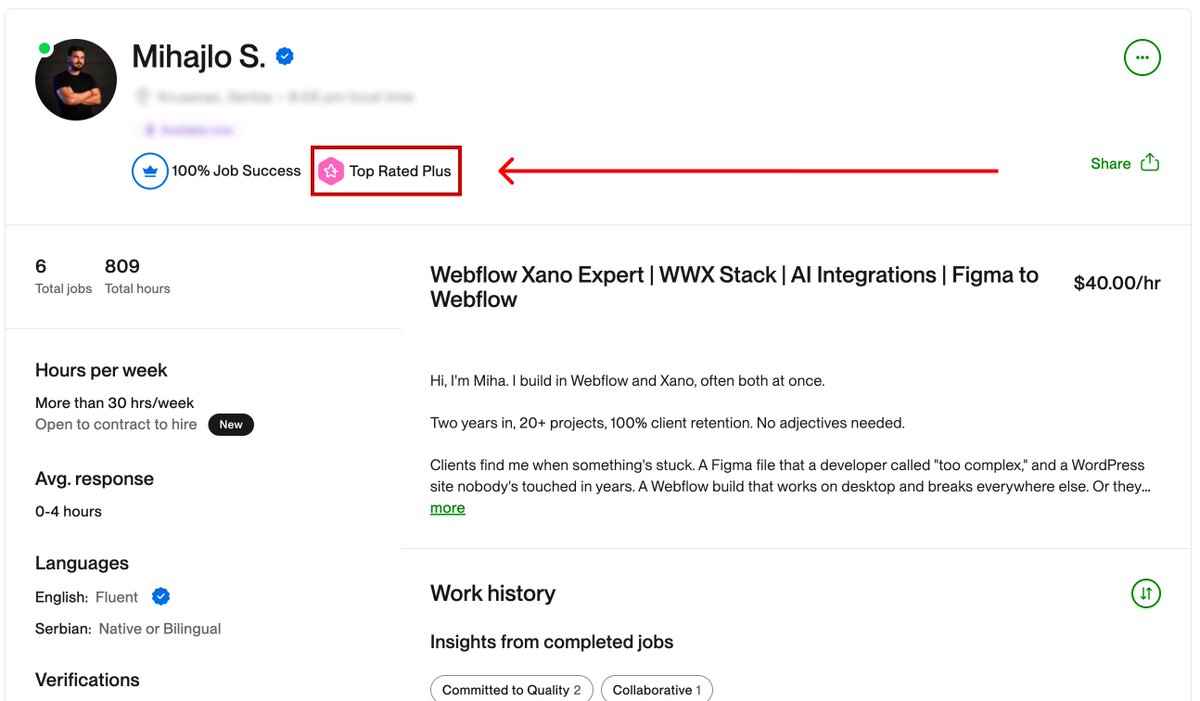This screenshot has height=701, width=1200.
Task: Click the New badge by contract to hire
Action: coord(231,425)
